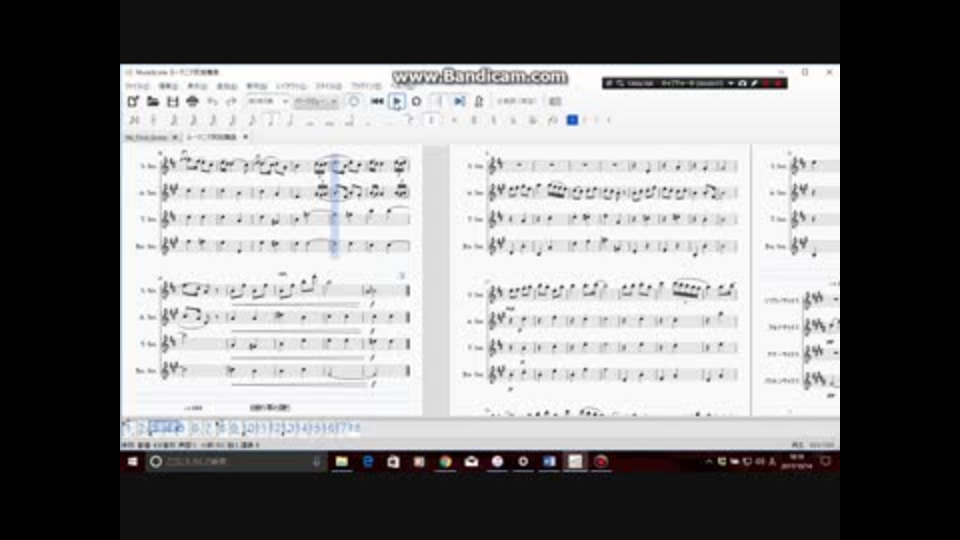Viewport: 960px width, 540px height.
Task: Open the スタイル (Style) menu
Action: tap(329, 86)
